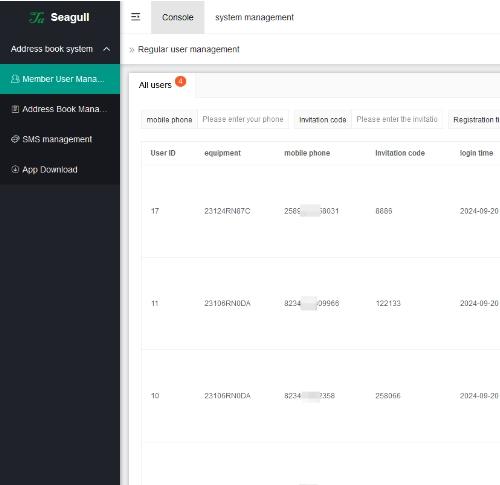The width and height of the screenshot is (500, 485).
Task: Click invitation code 122133
Action: click(x=388, y=303)
